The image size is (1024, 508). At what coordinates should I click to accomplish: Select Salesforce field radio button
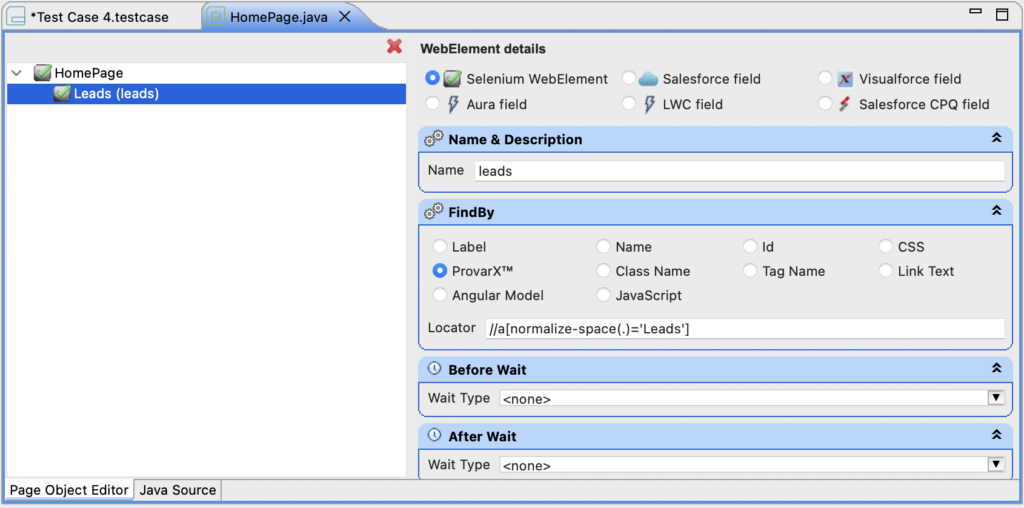628,78
